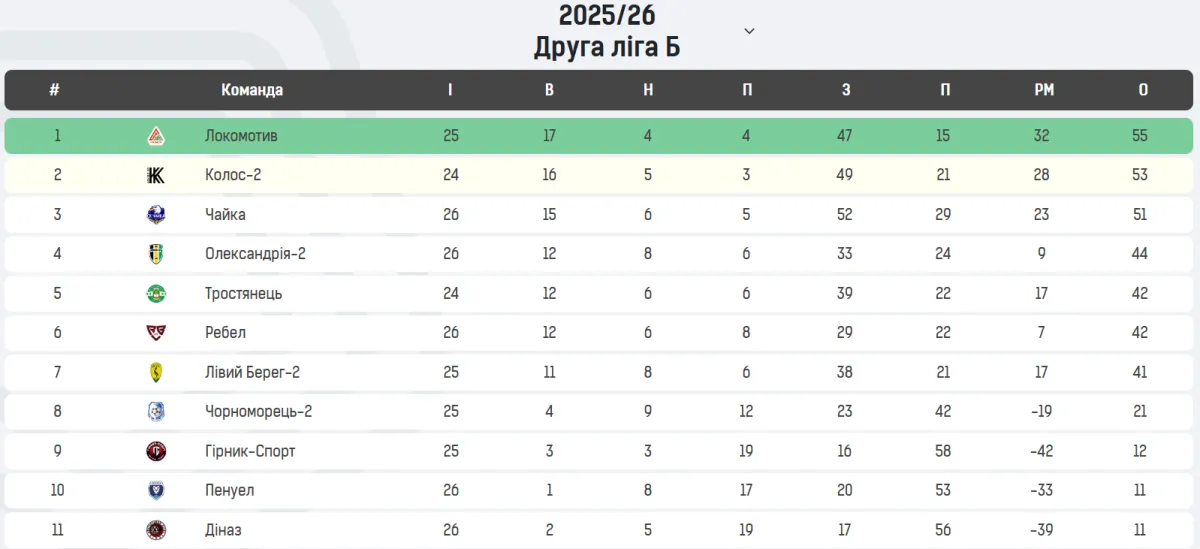
Task: Open the Локомотив team name link
Action: pyautogui.click(x=241, y=136)
